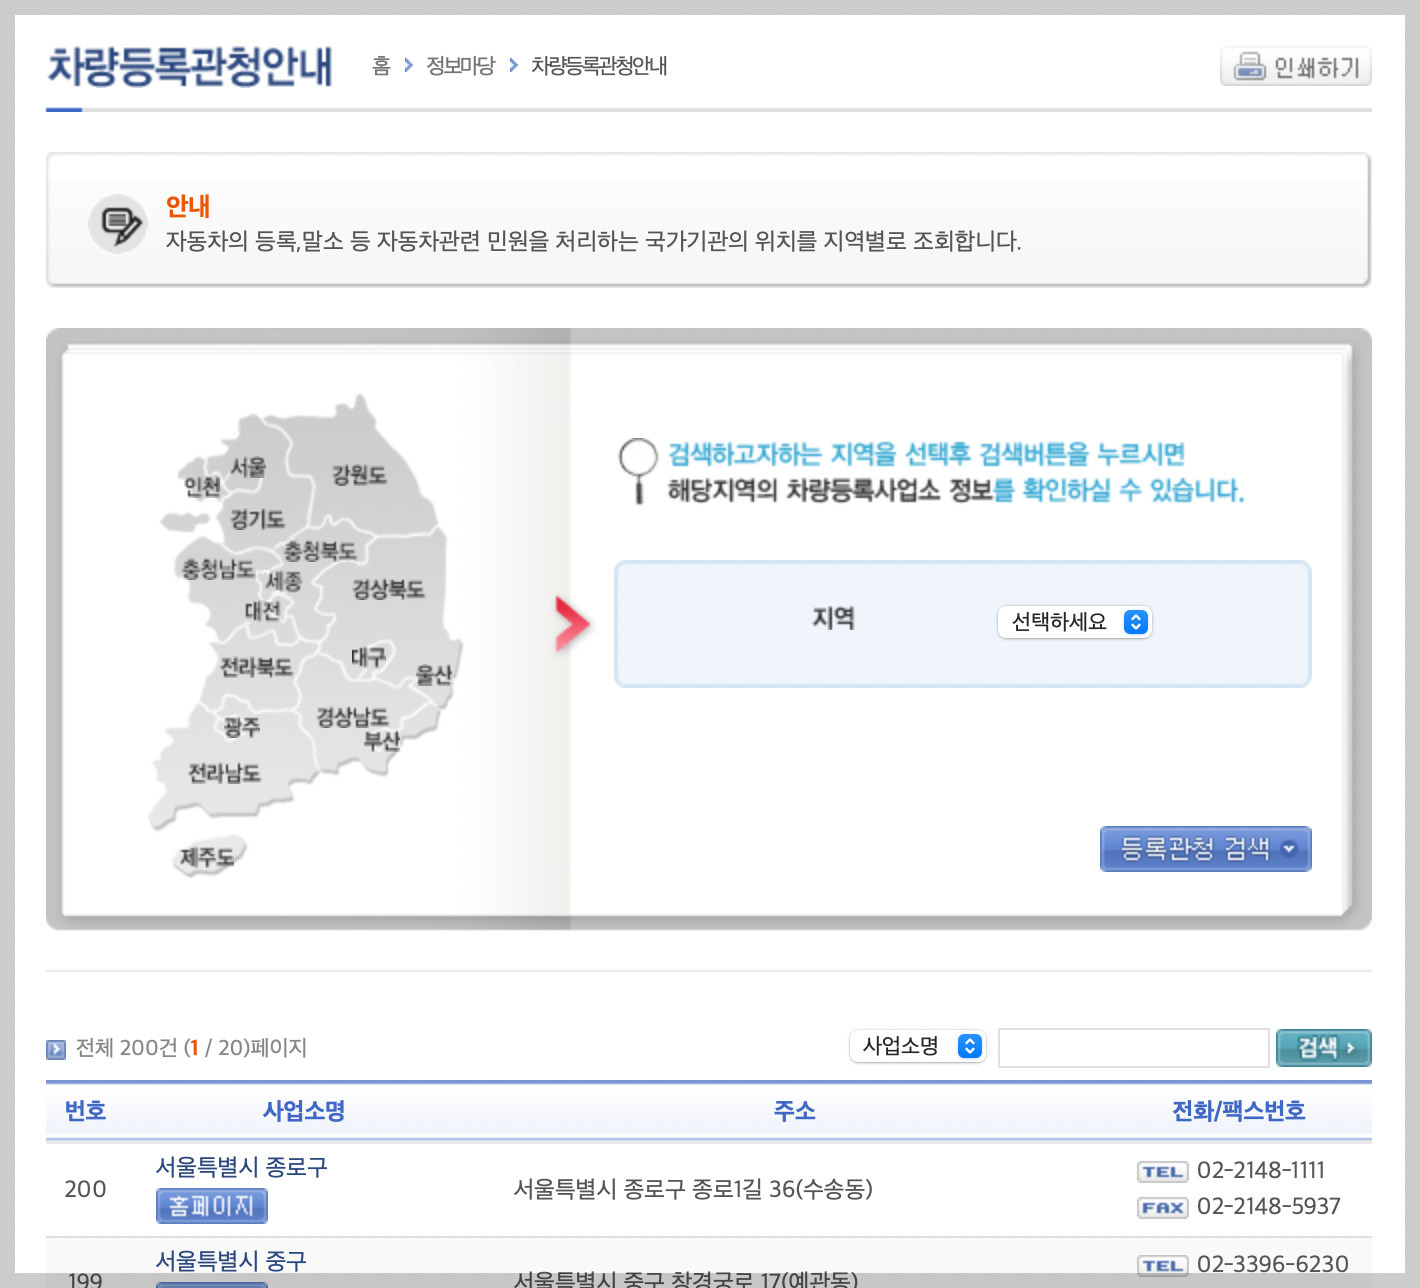Select 경기도 region on the map
Viewport: 1420px width, 1288px height.
(258, 519)
